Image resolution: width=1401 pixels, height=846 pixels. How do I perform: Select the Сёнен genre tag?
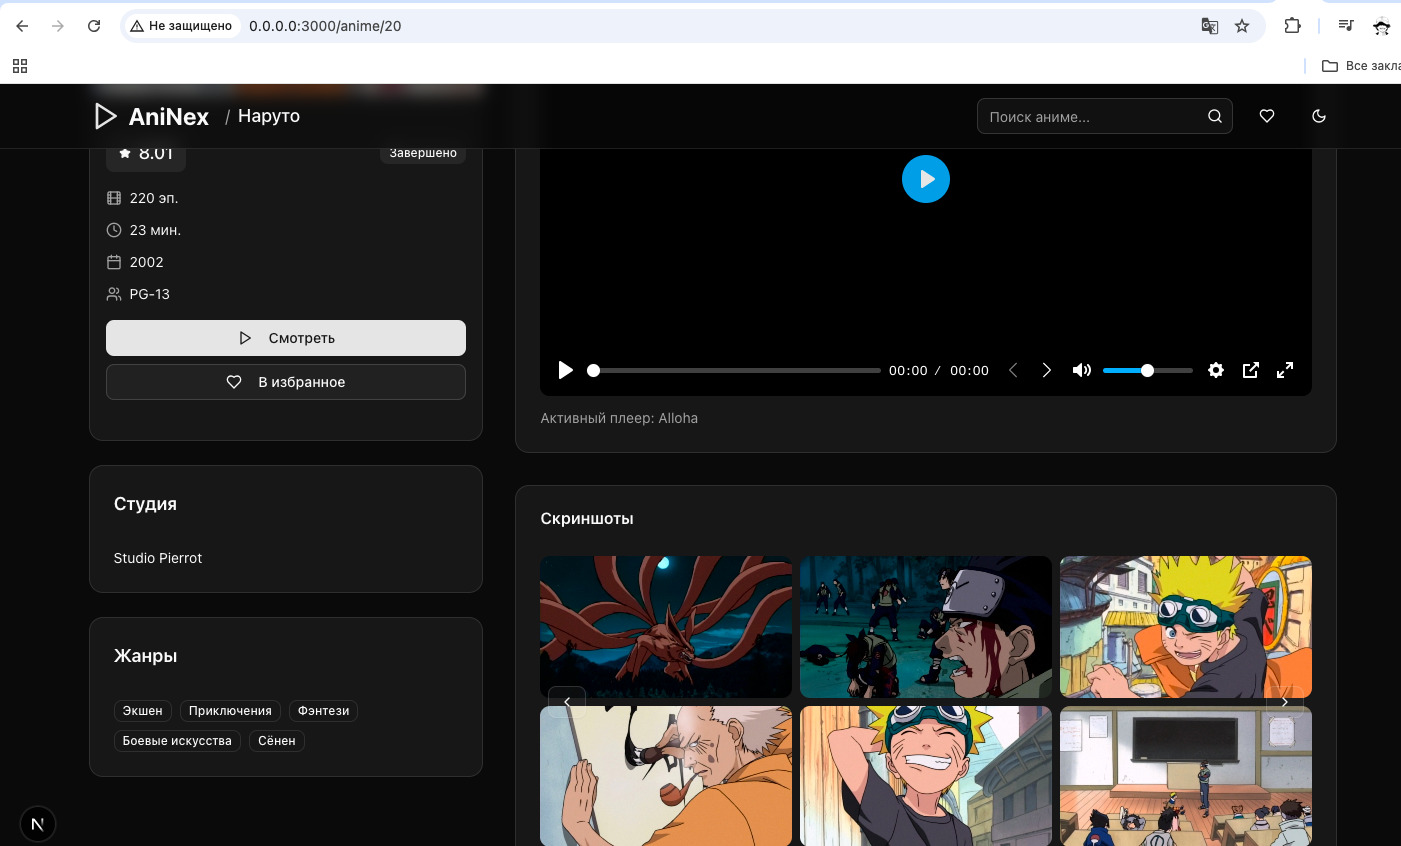click(277, 741)
